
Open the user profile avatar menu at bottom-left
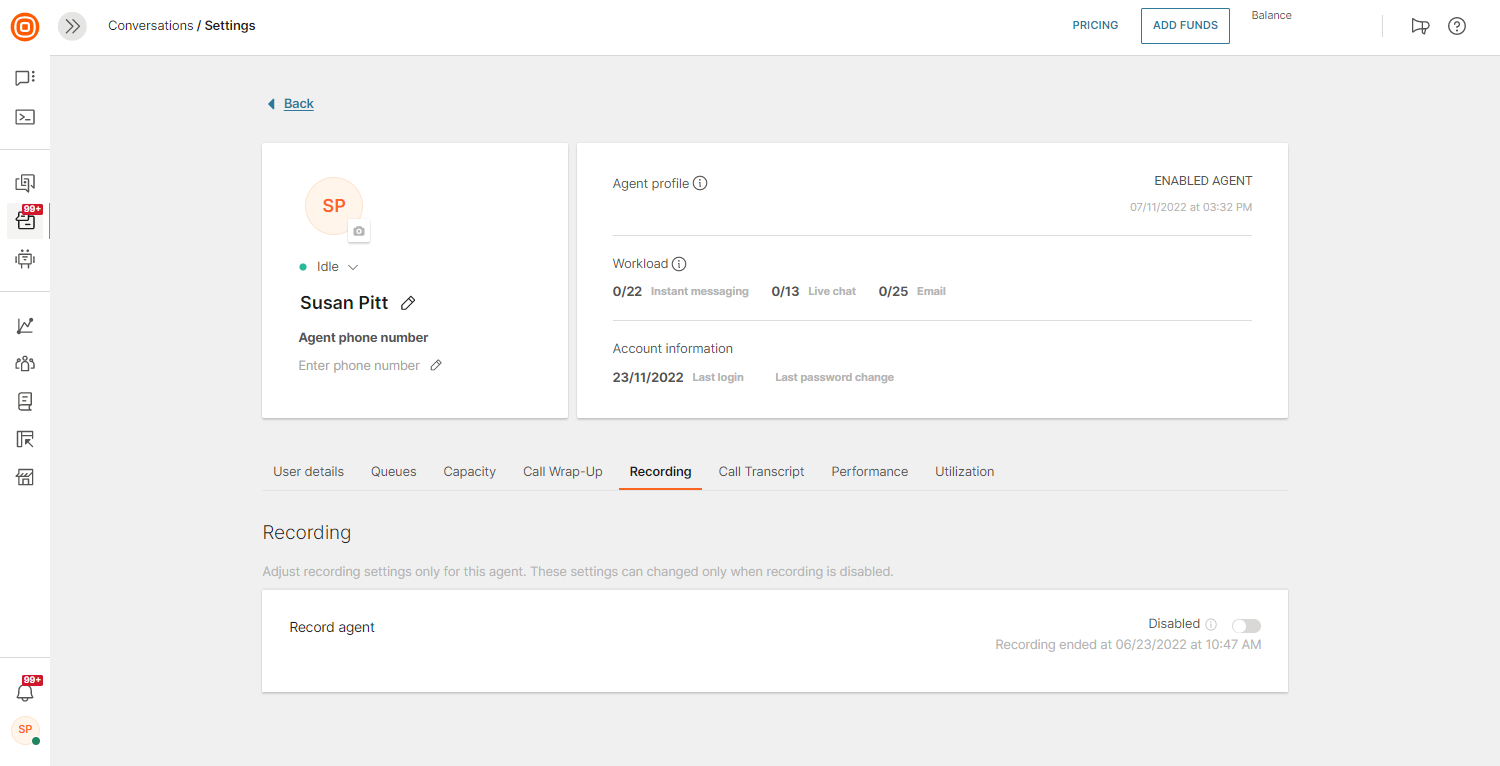click(x=25, y=730)
